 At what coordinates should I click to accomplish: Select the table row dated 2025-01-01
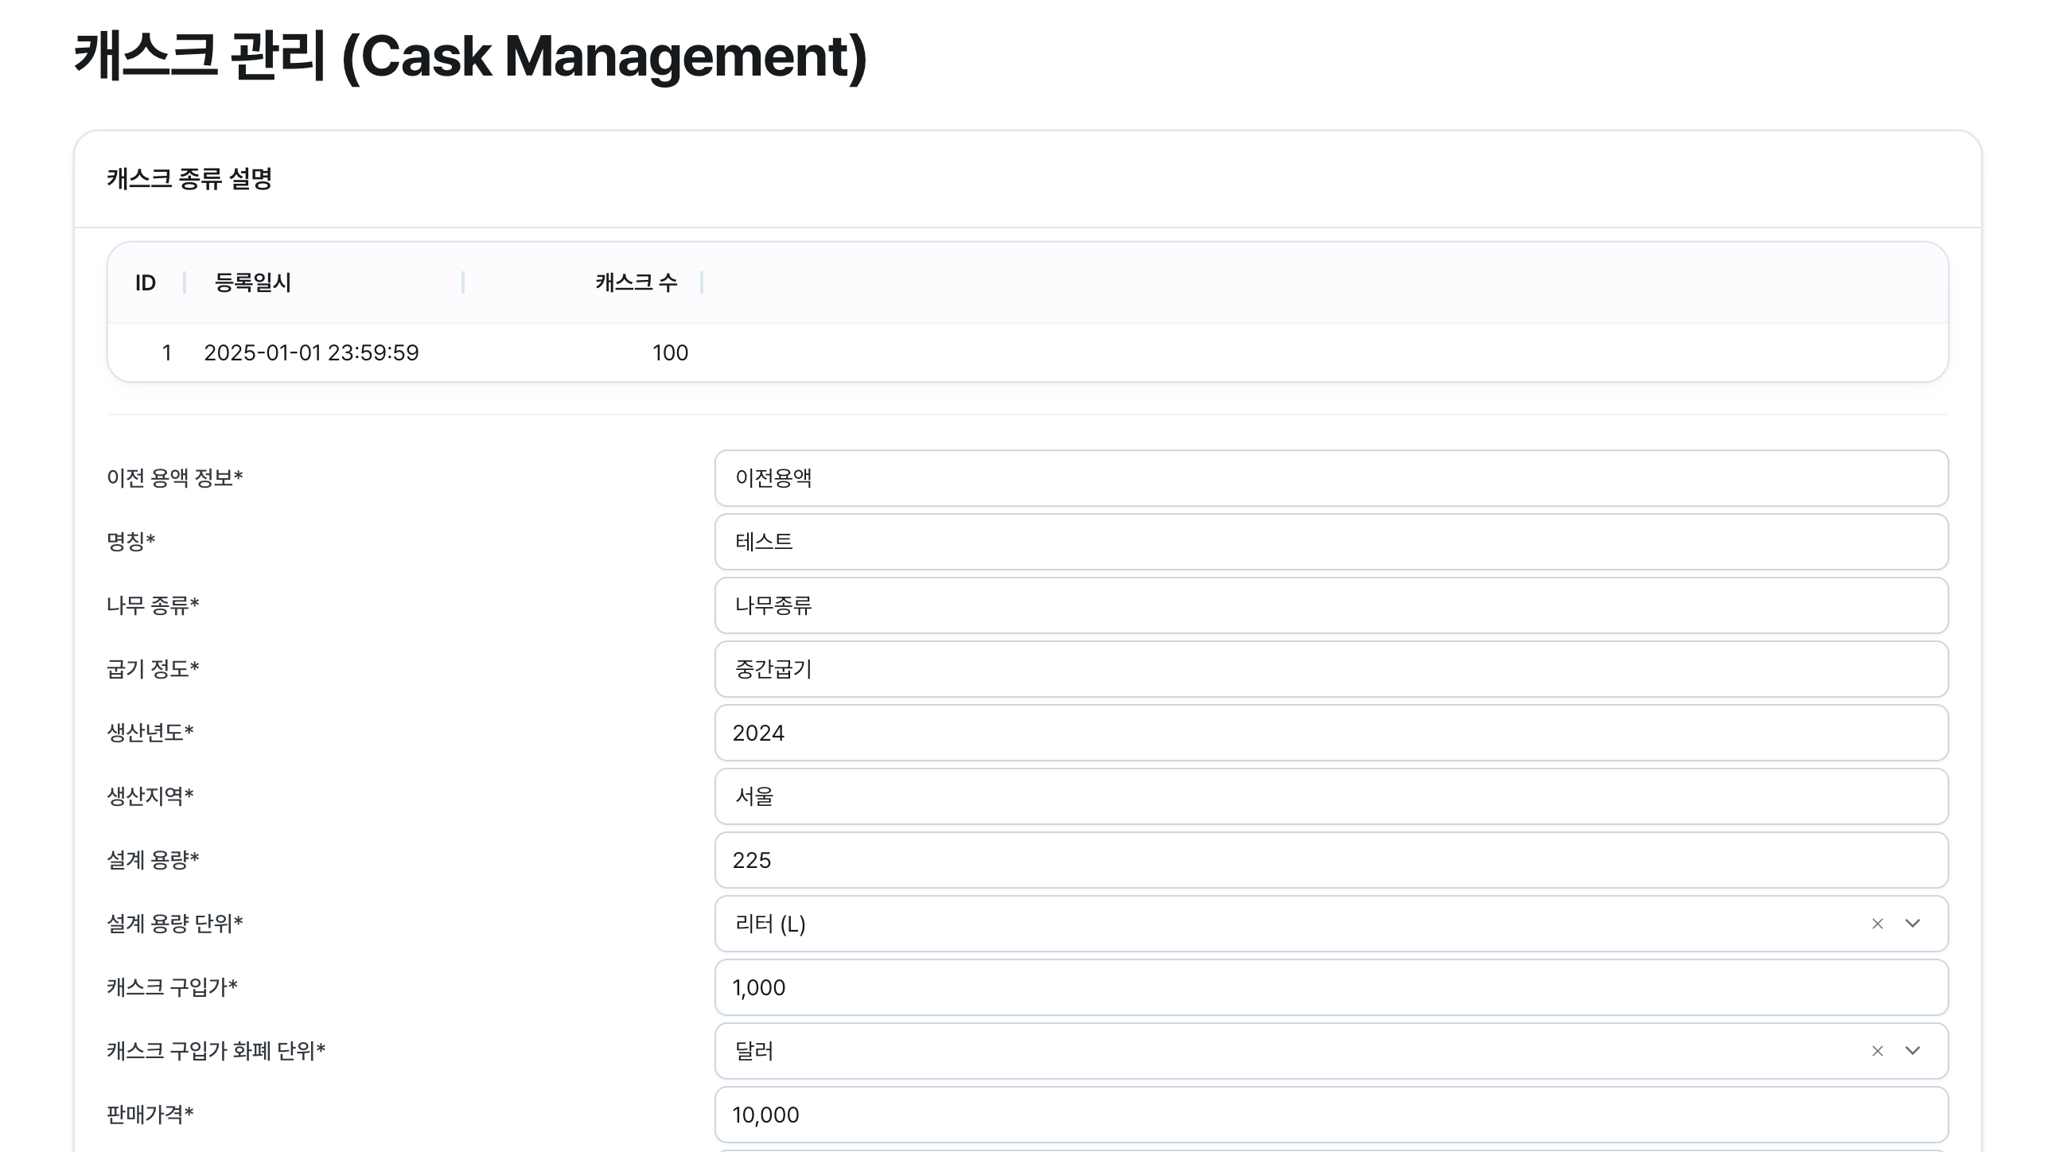click(1027, 352)
